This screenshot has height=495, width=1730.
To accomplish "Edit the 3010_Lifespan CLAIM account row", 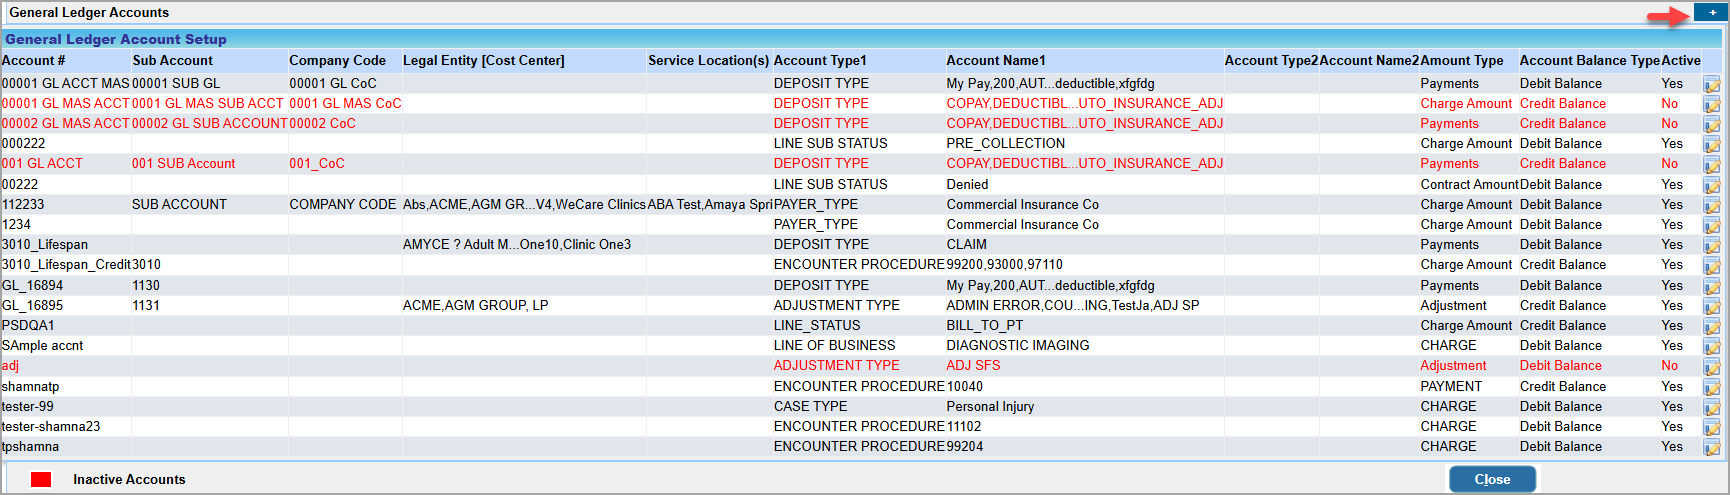I will 1711,246.
